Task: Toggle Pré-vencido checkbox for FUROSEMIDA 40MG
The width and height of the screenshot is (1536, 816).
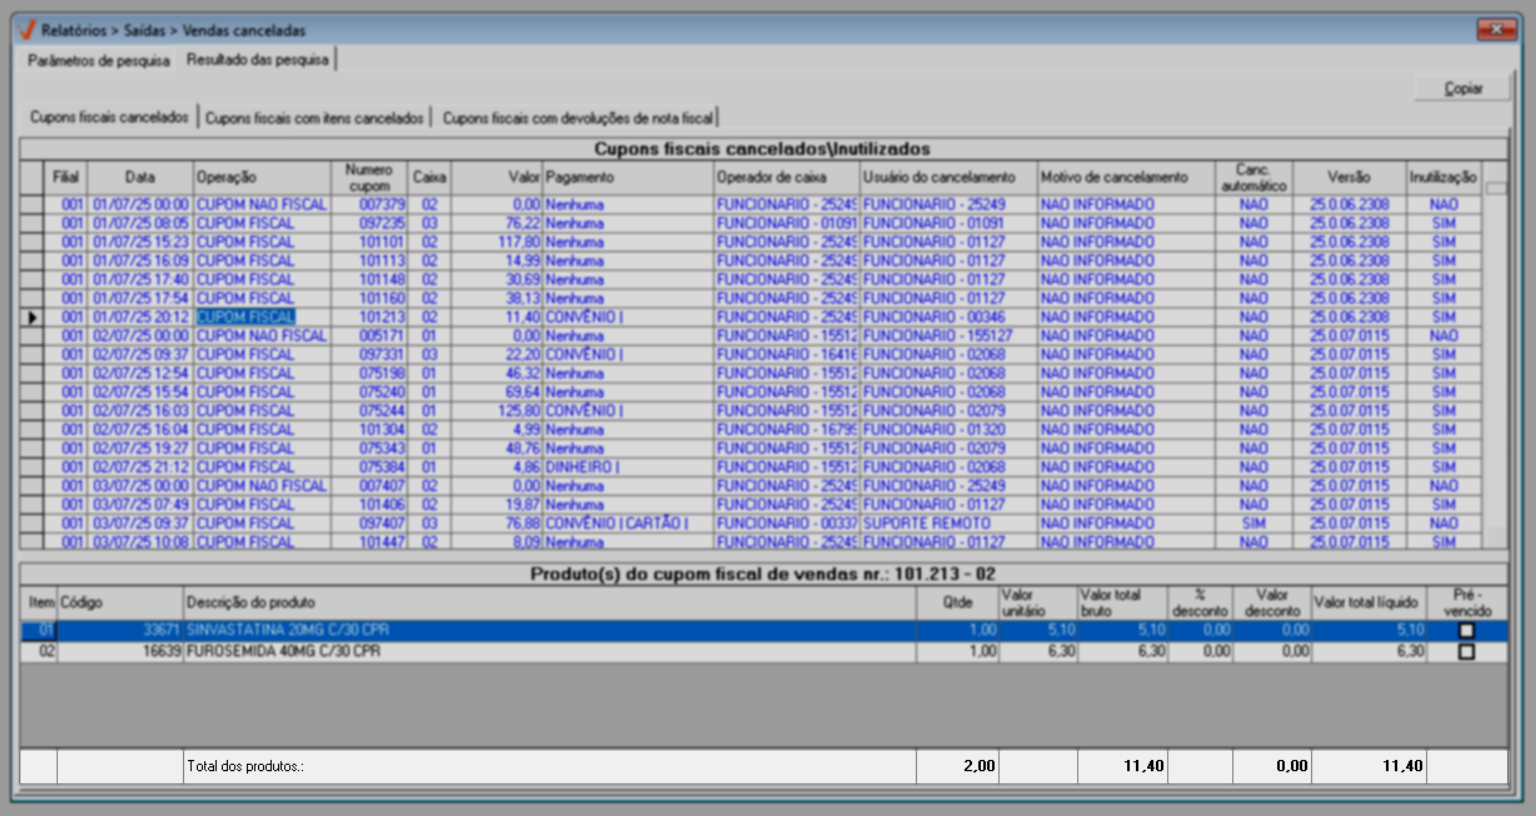Action: tap(1466, 651)
